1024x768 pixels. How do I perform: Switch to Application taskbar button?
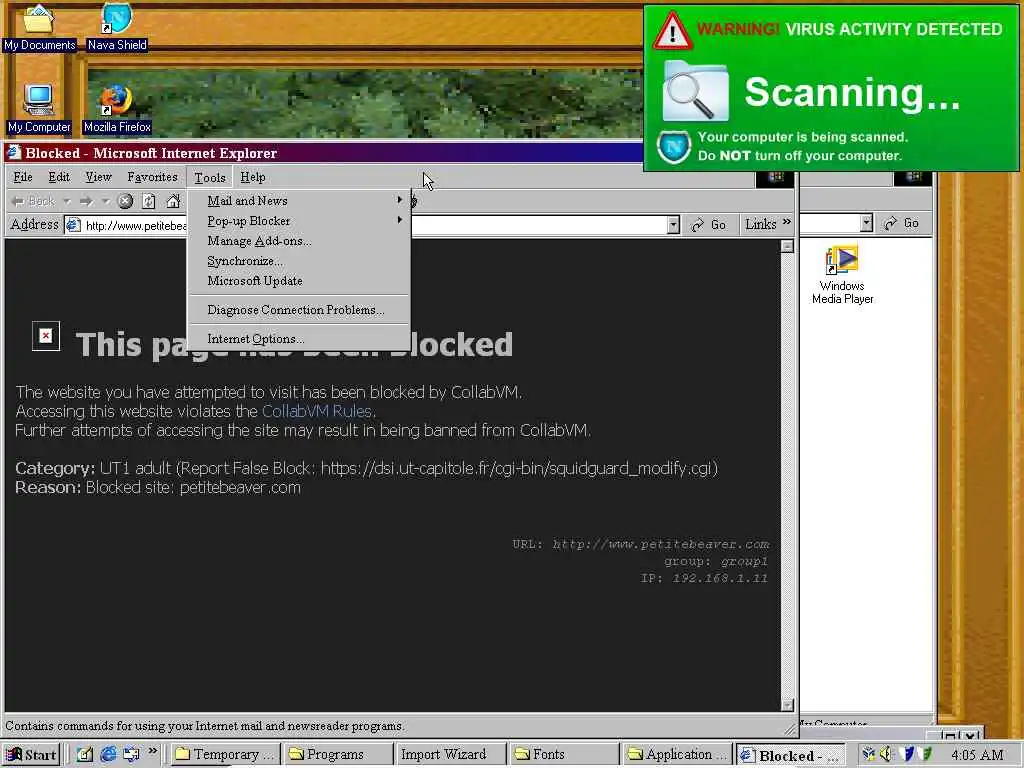point(676,754)
